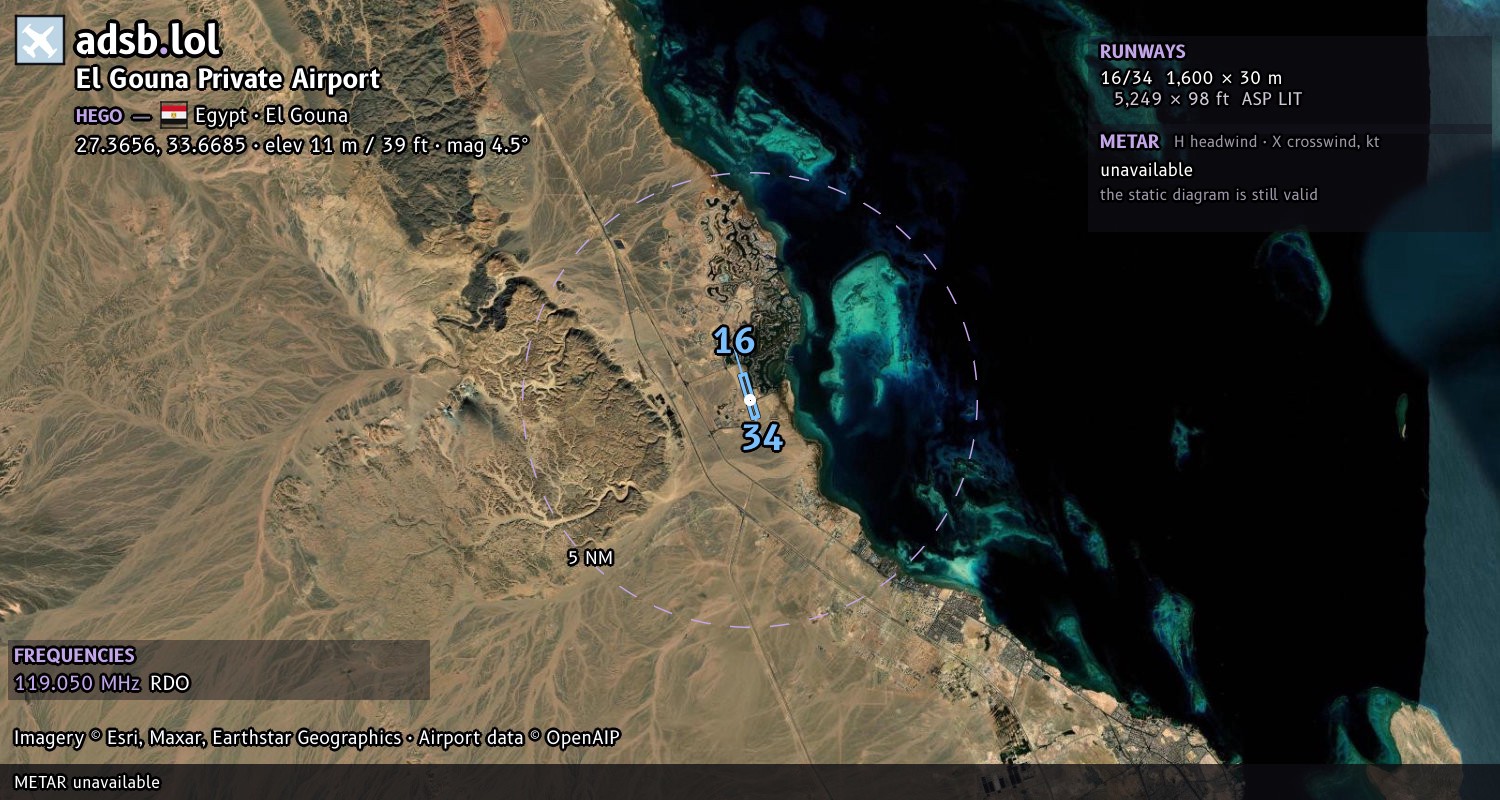
Task: Select El Gouna Private Airport heading
Action: [x=228, y=79]
